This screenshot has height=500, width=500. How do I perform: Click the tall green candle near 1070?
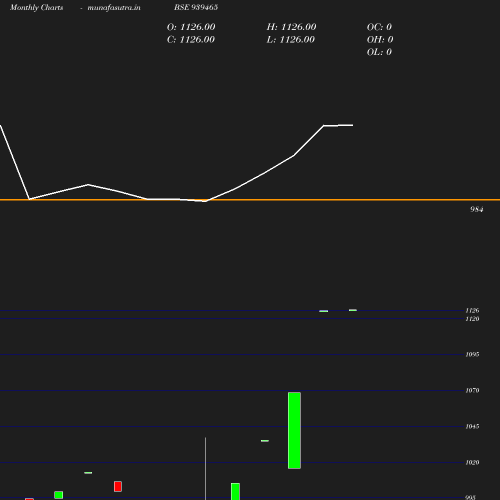[294, 430]
